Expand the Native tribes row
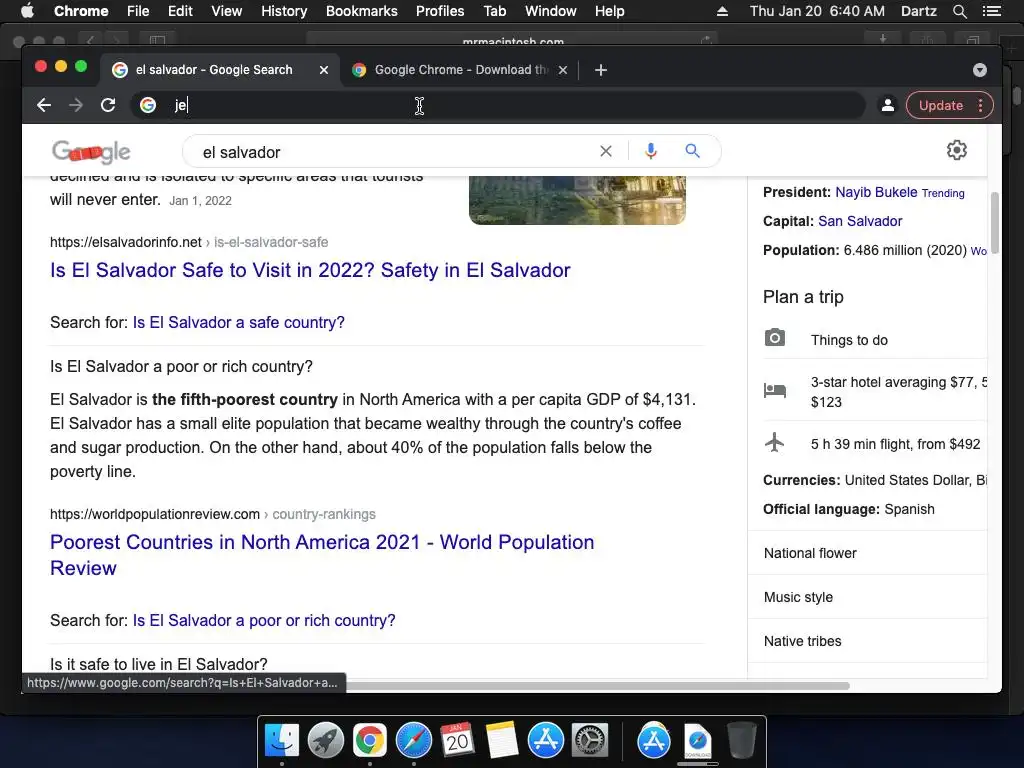This screenshot has width=1024, height=768. pyautogui.click(x=867, y=641)
